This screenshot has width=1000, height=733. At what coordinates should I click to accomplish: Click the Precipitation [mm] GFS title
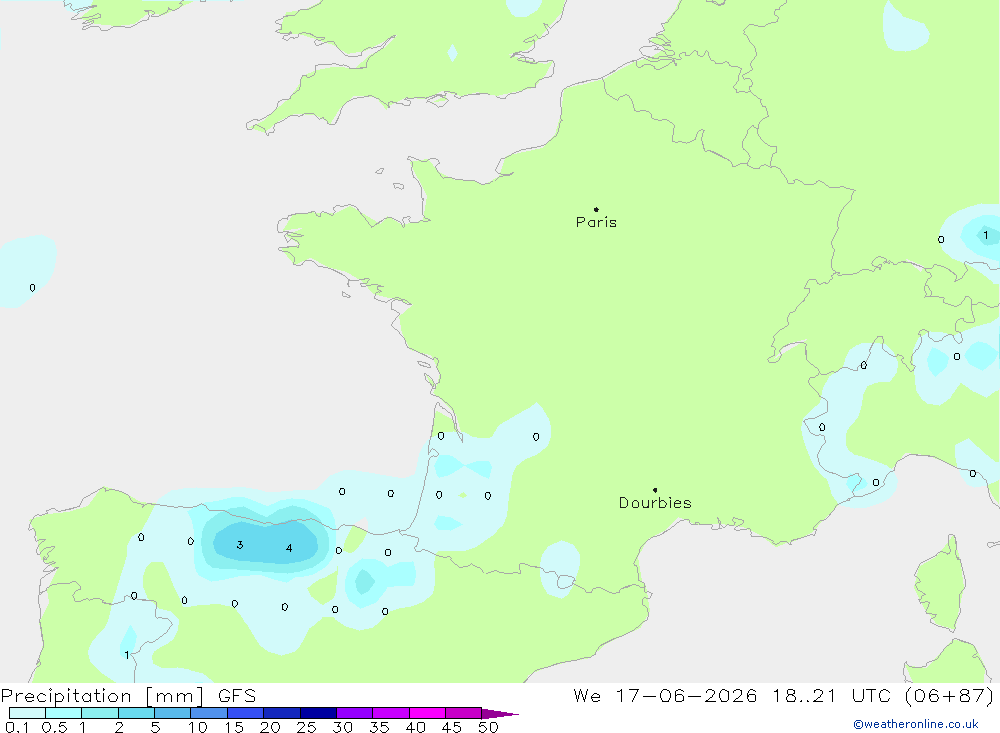click(x=128, y=695)
